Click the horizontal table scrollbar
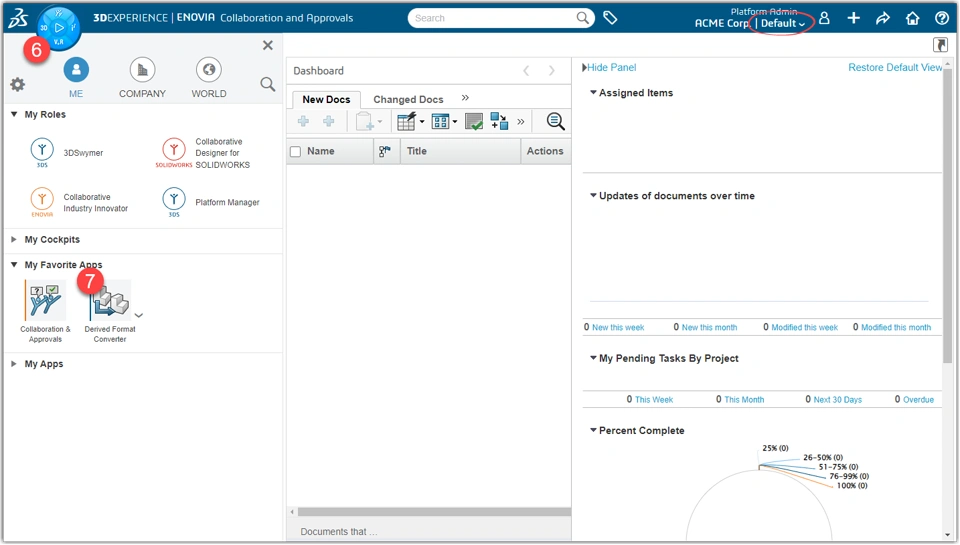 (x=433, y=512)
